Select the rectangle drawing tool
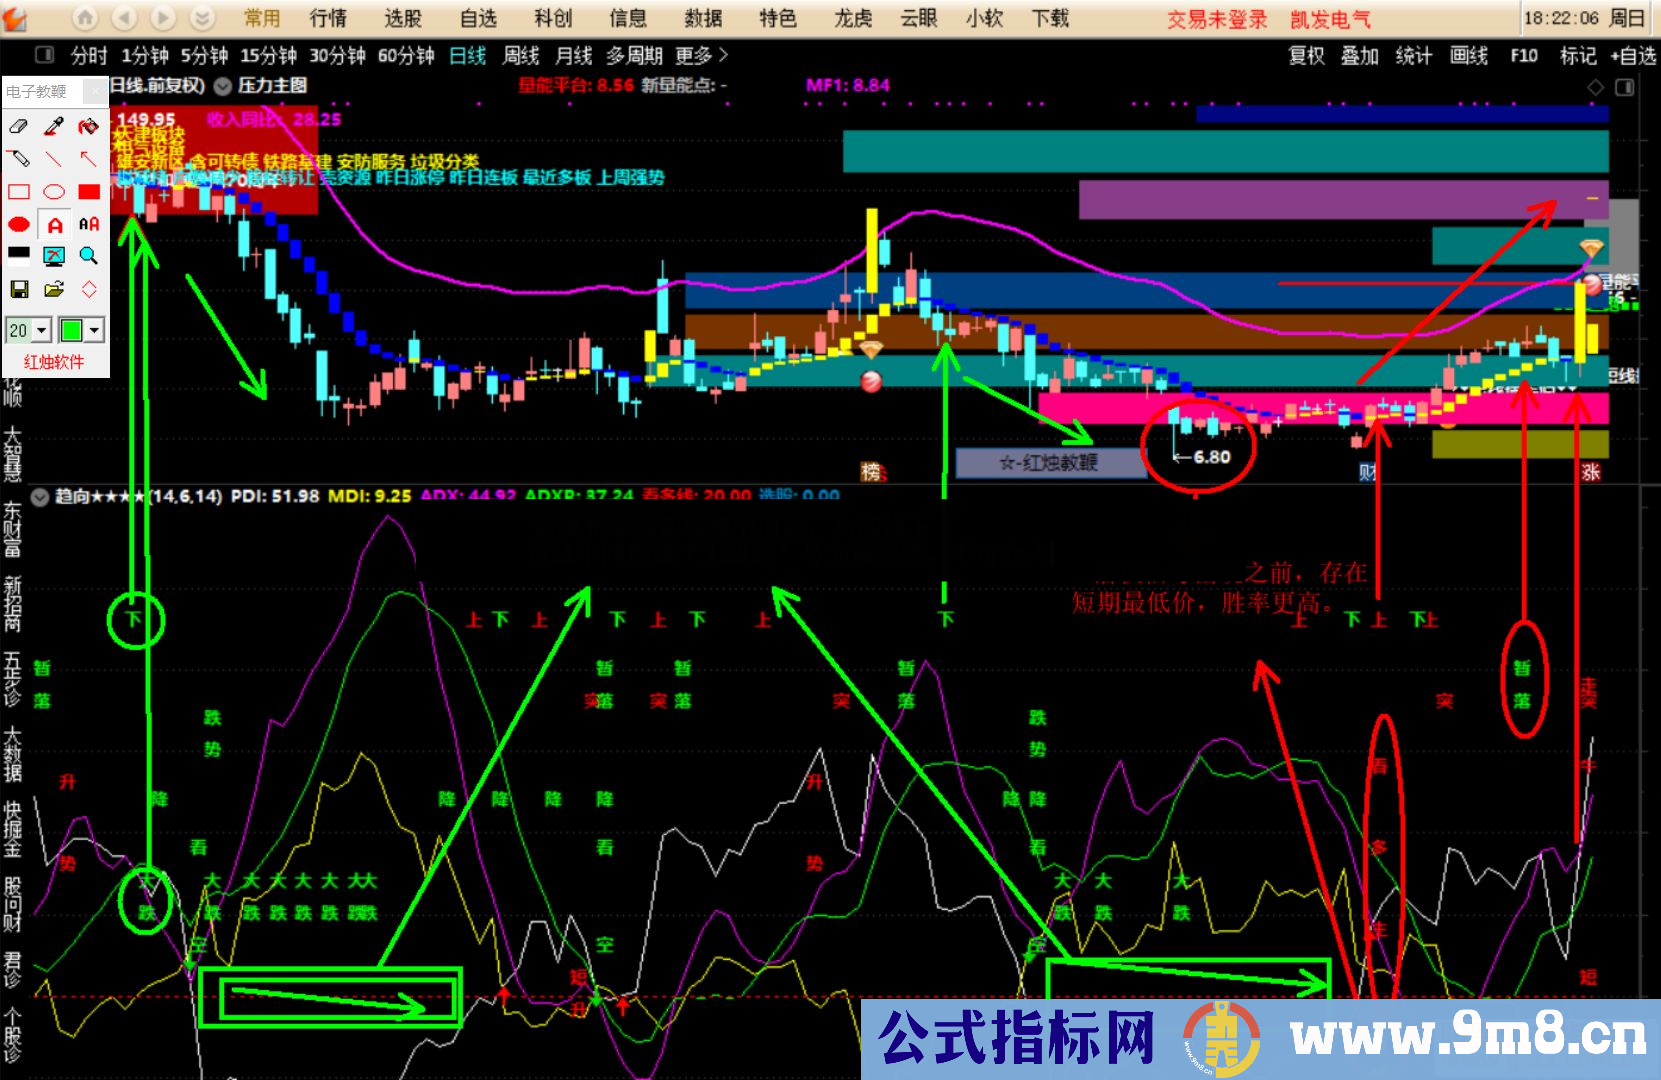The height and width of the screenshot is (1080, 1661). pyautogui.click(x=18, y=190)
